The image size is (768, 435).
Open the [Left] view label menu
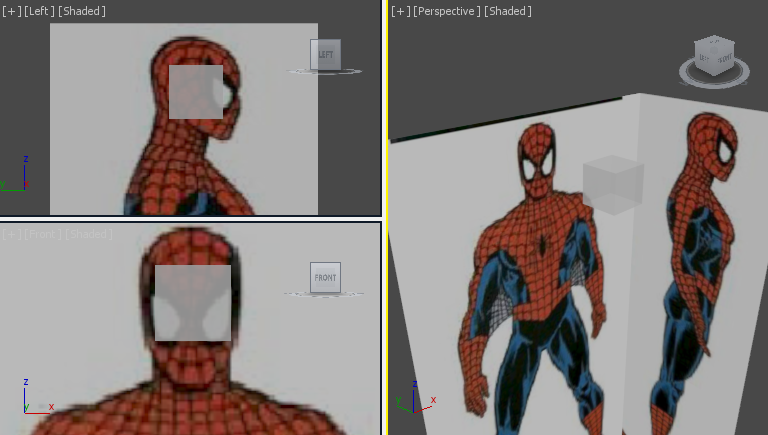point(39,11)
